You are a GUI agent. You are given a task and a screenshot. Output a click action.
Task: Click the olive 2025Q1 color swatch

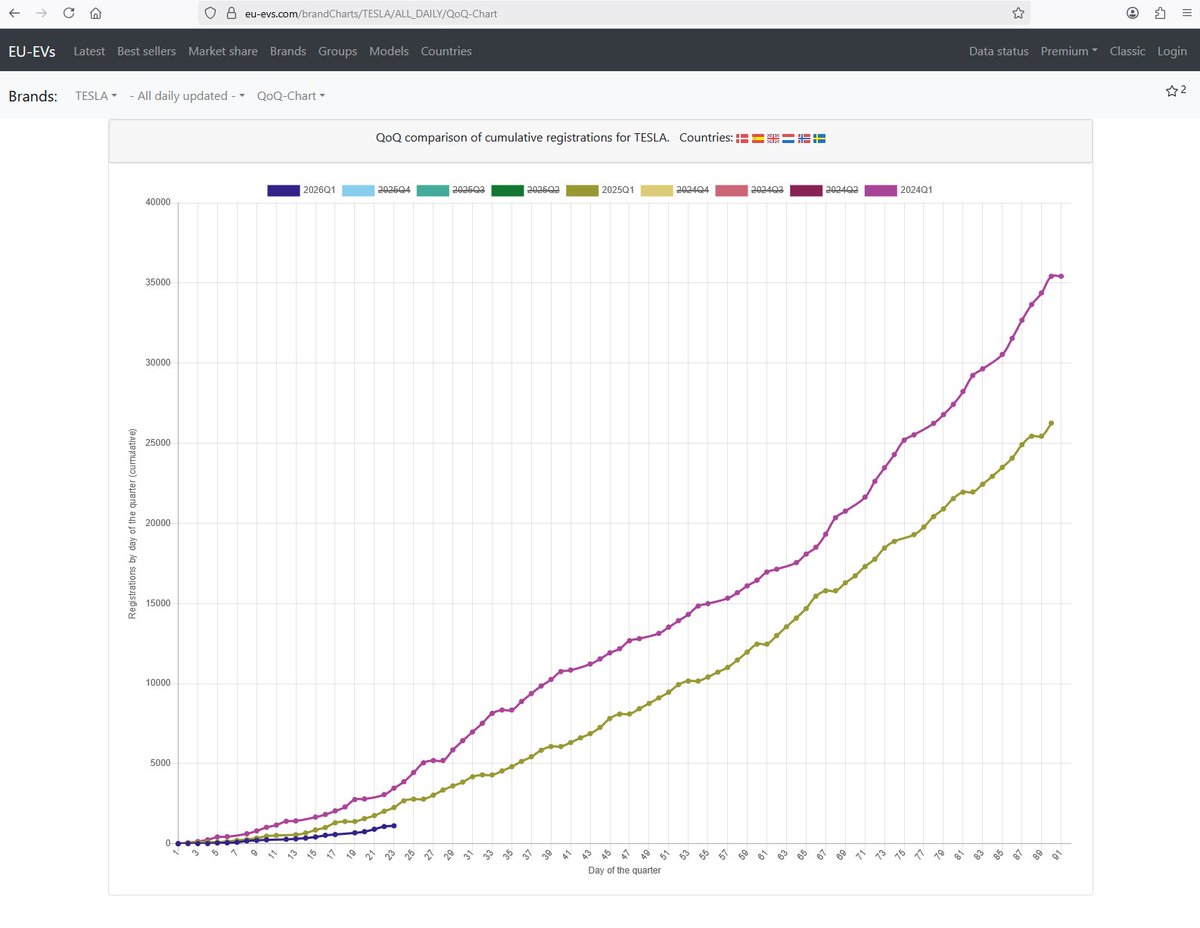[581, 190]
